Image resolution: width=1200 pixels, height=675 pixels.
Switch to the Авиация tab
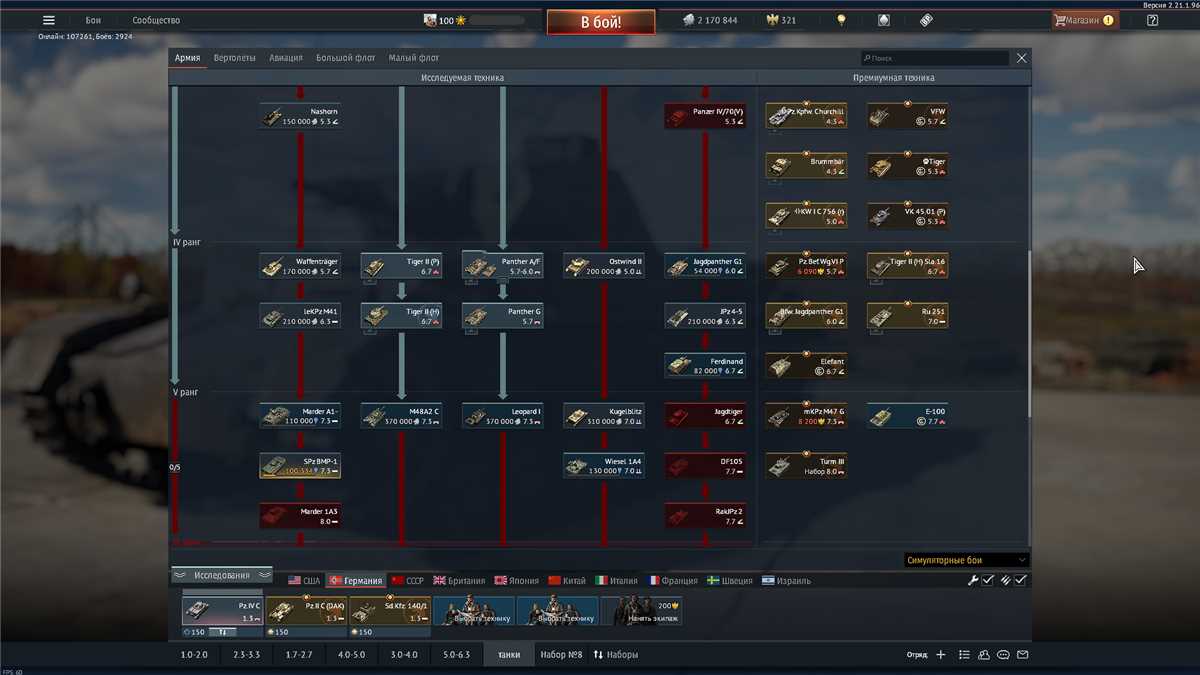tap(286, 58)
